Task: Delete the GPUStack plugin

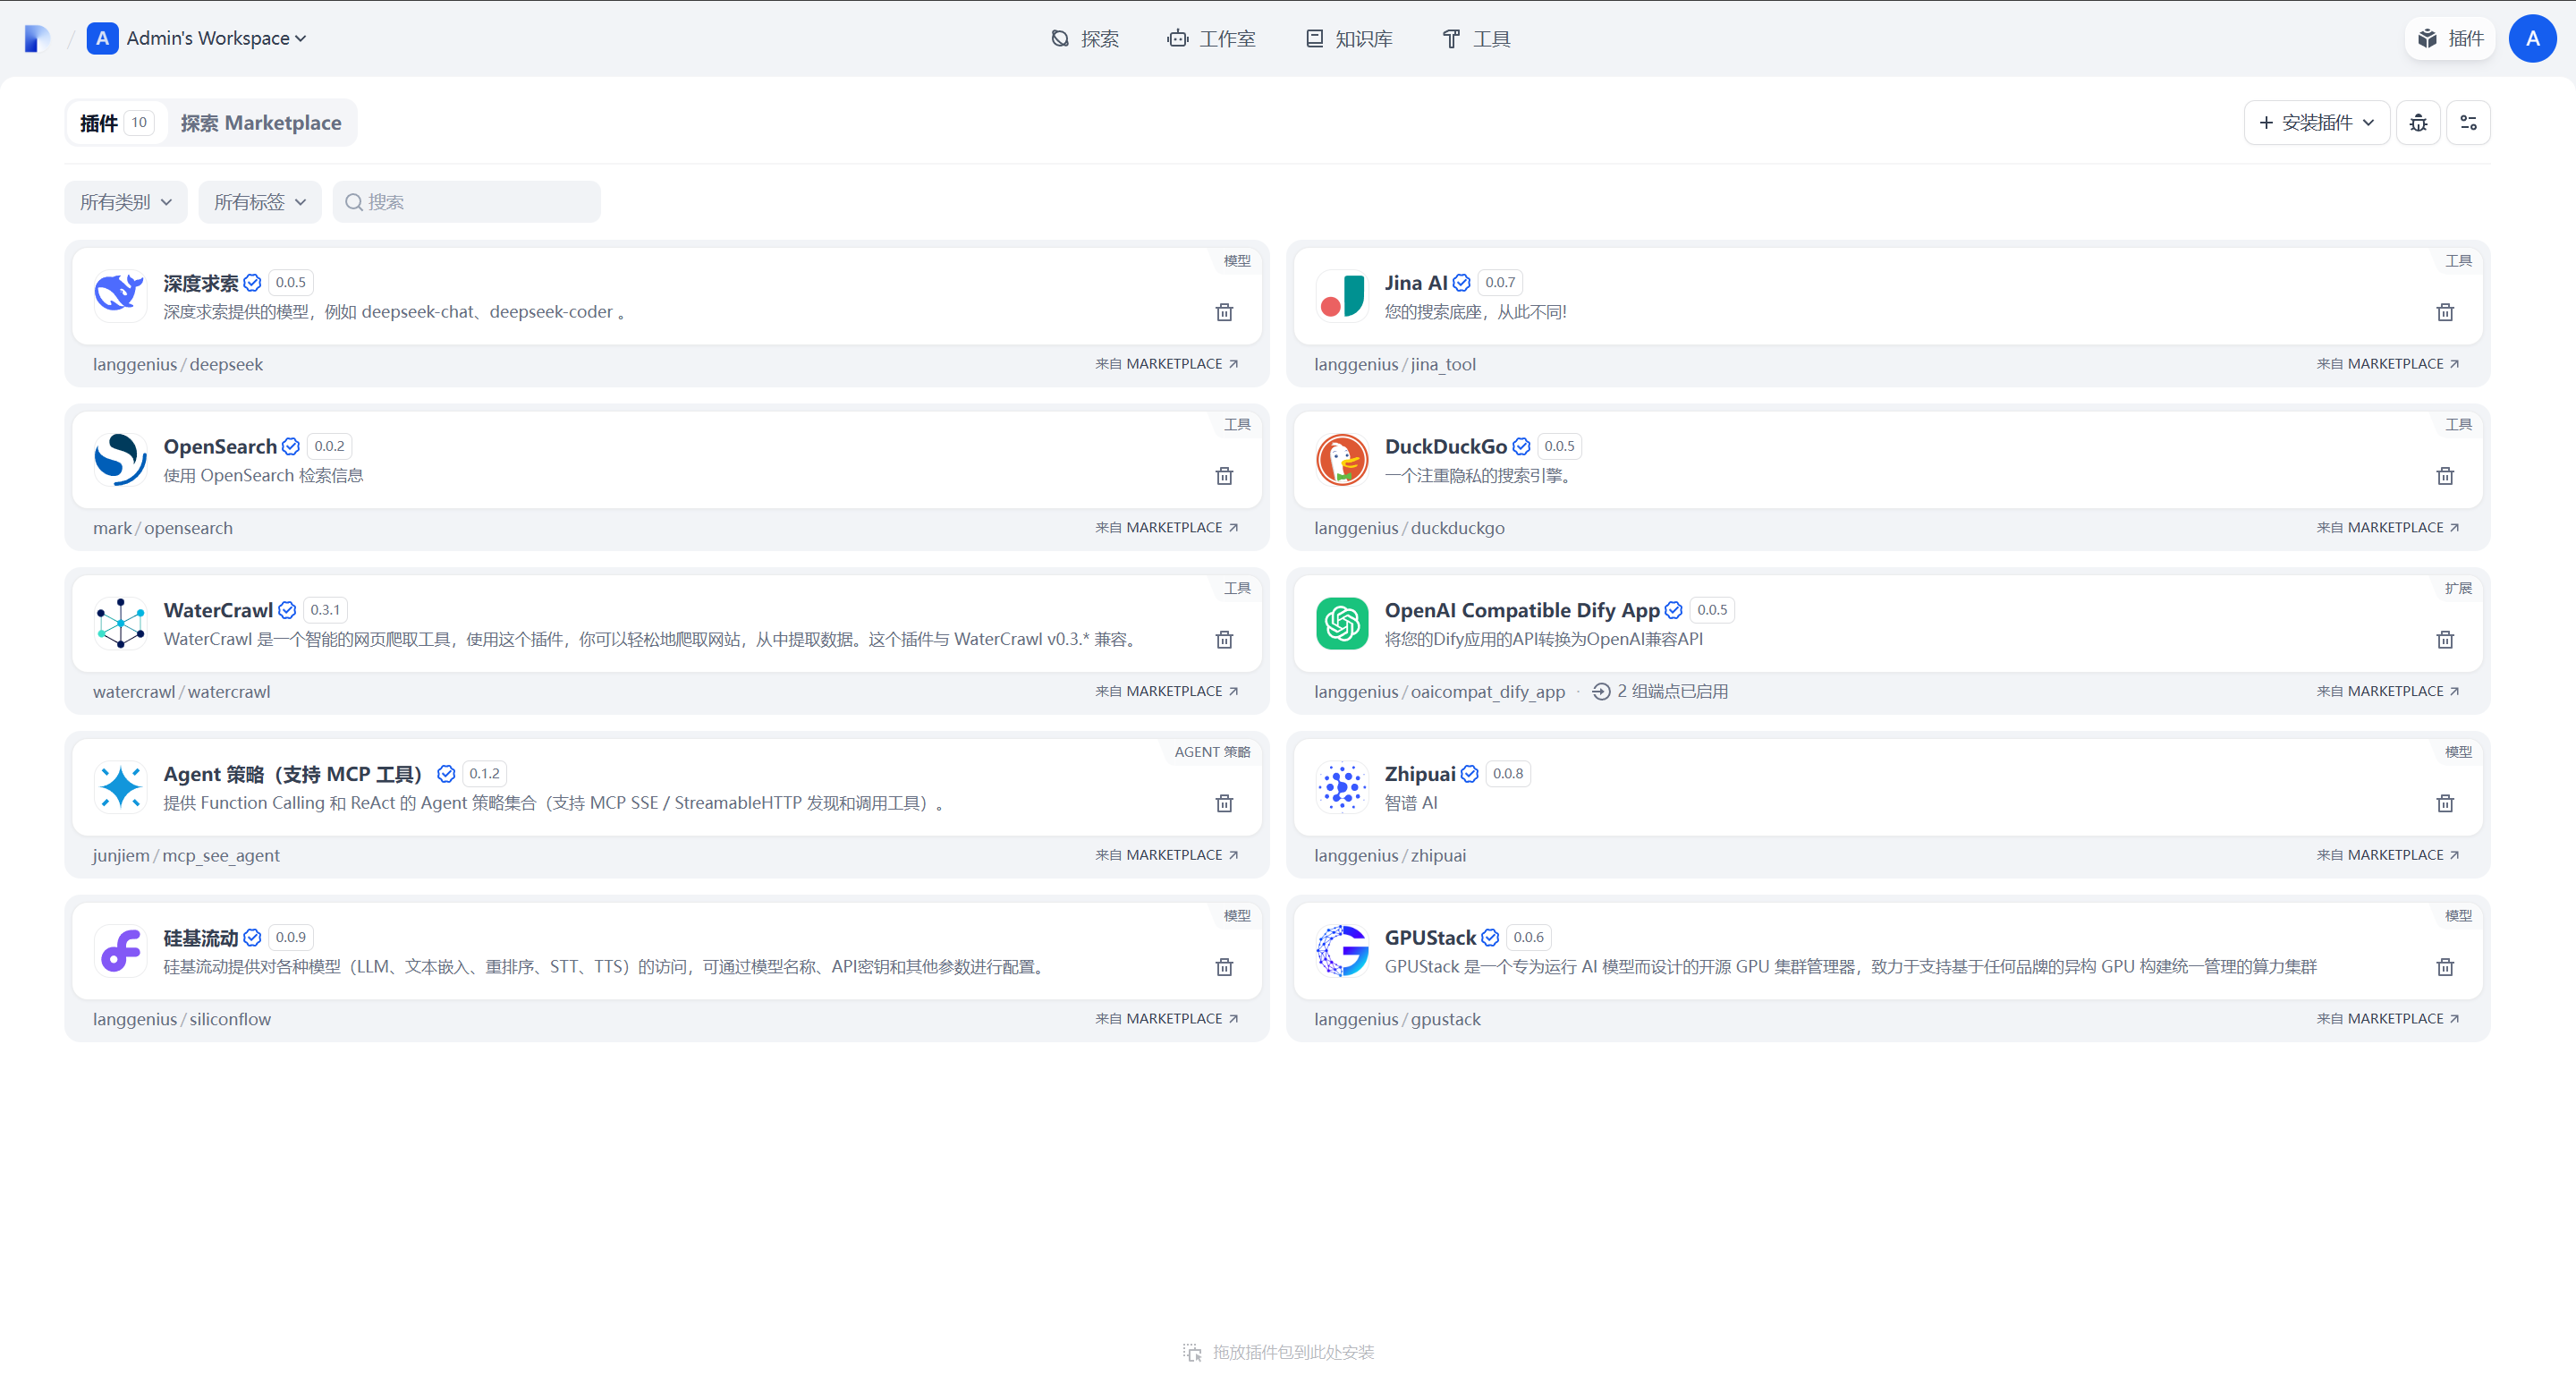Action: pos(2445,967)
